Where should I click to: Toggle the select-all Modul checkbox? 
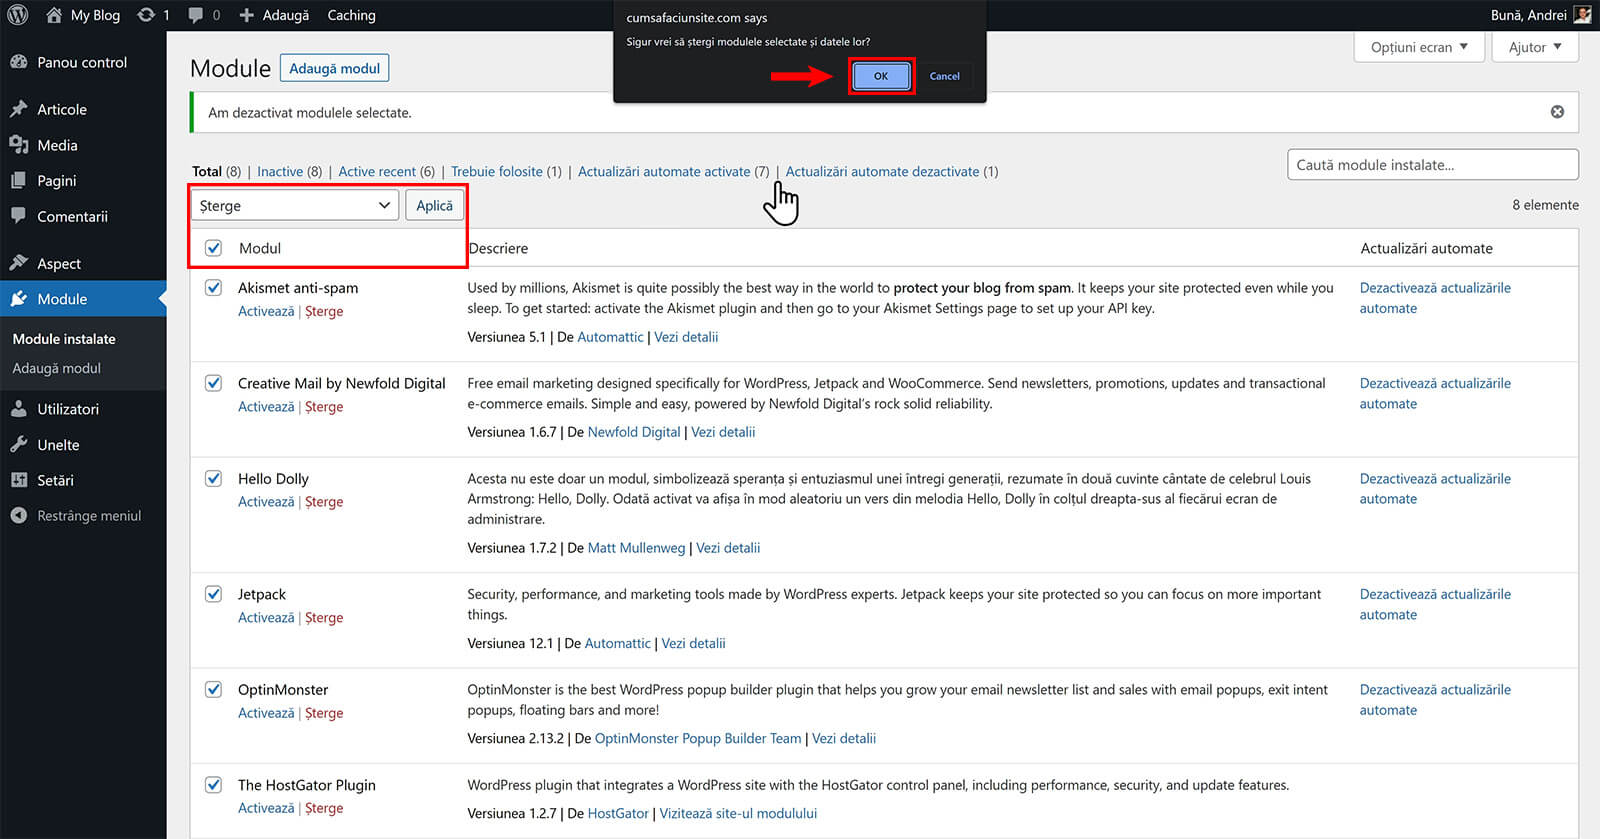213,248
